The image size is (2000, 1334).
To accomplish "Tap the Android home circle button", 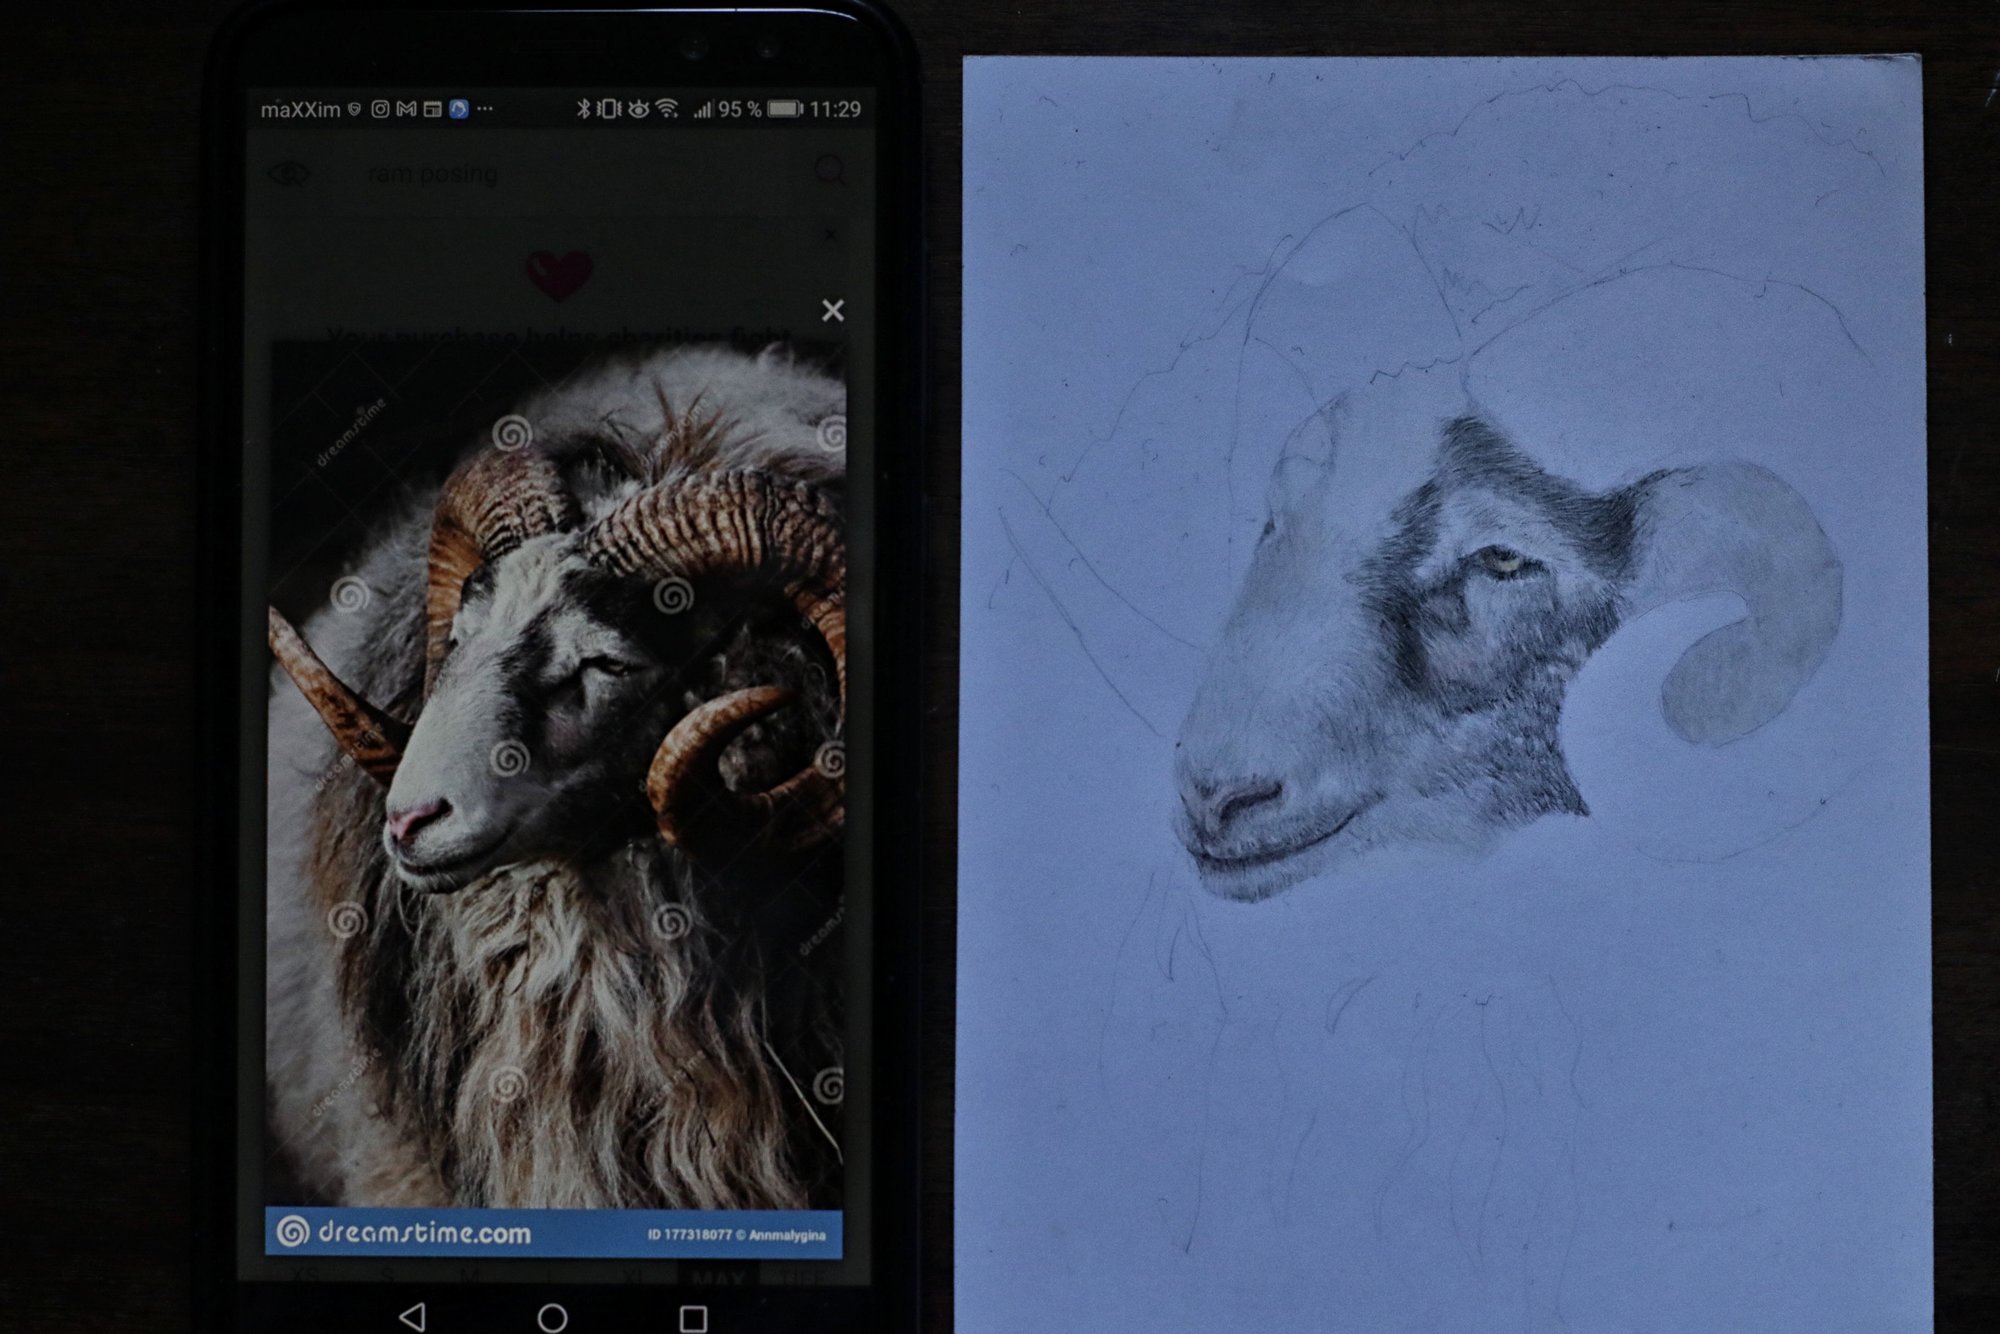I will click(x=552, y=1318).
